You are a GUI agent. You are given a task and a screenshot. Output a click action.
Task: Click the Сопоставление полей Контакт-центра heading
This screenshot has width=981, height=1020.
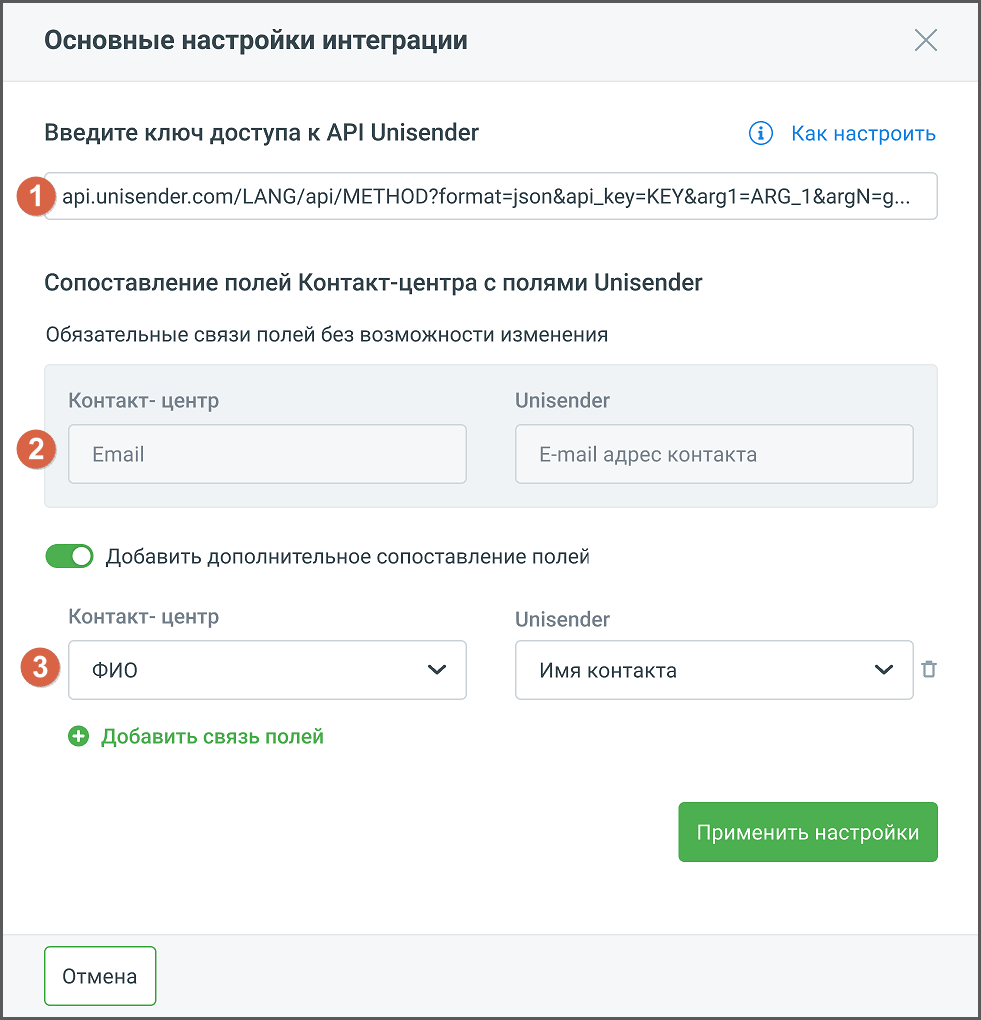373,283
